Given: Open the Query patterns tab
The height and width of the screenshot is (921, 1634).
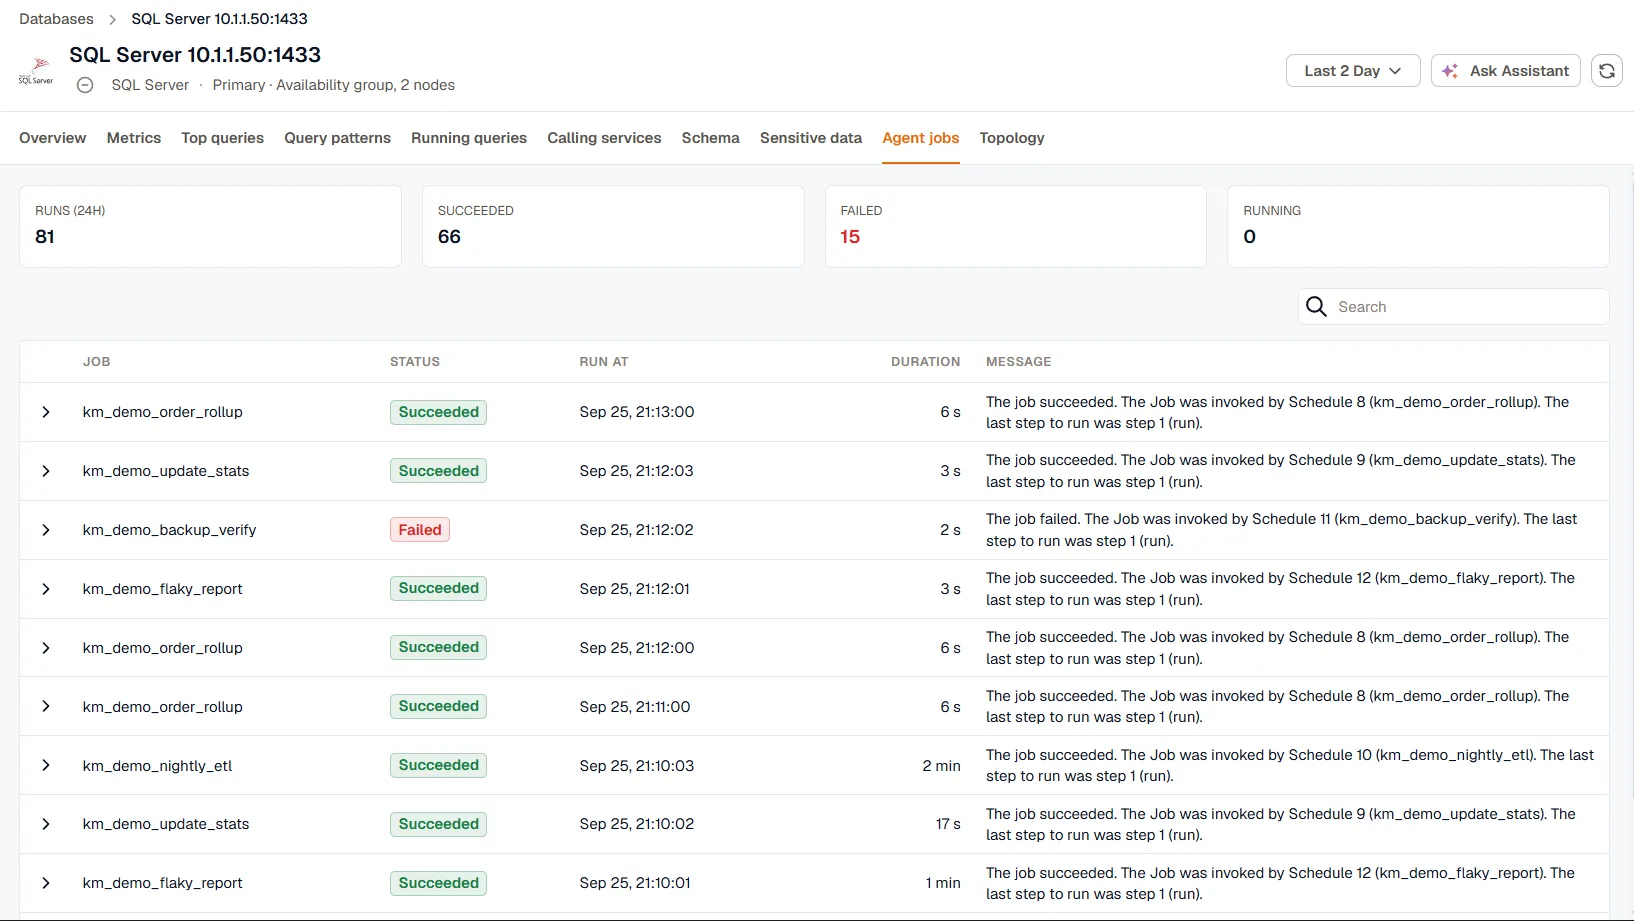Looking at the screenshot, I should [x=337, y=138].
